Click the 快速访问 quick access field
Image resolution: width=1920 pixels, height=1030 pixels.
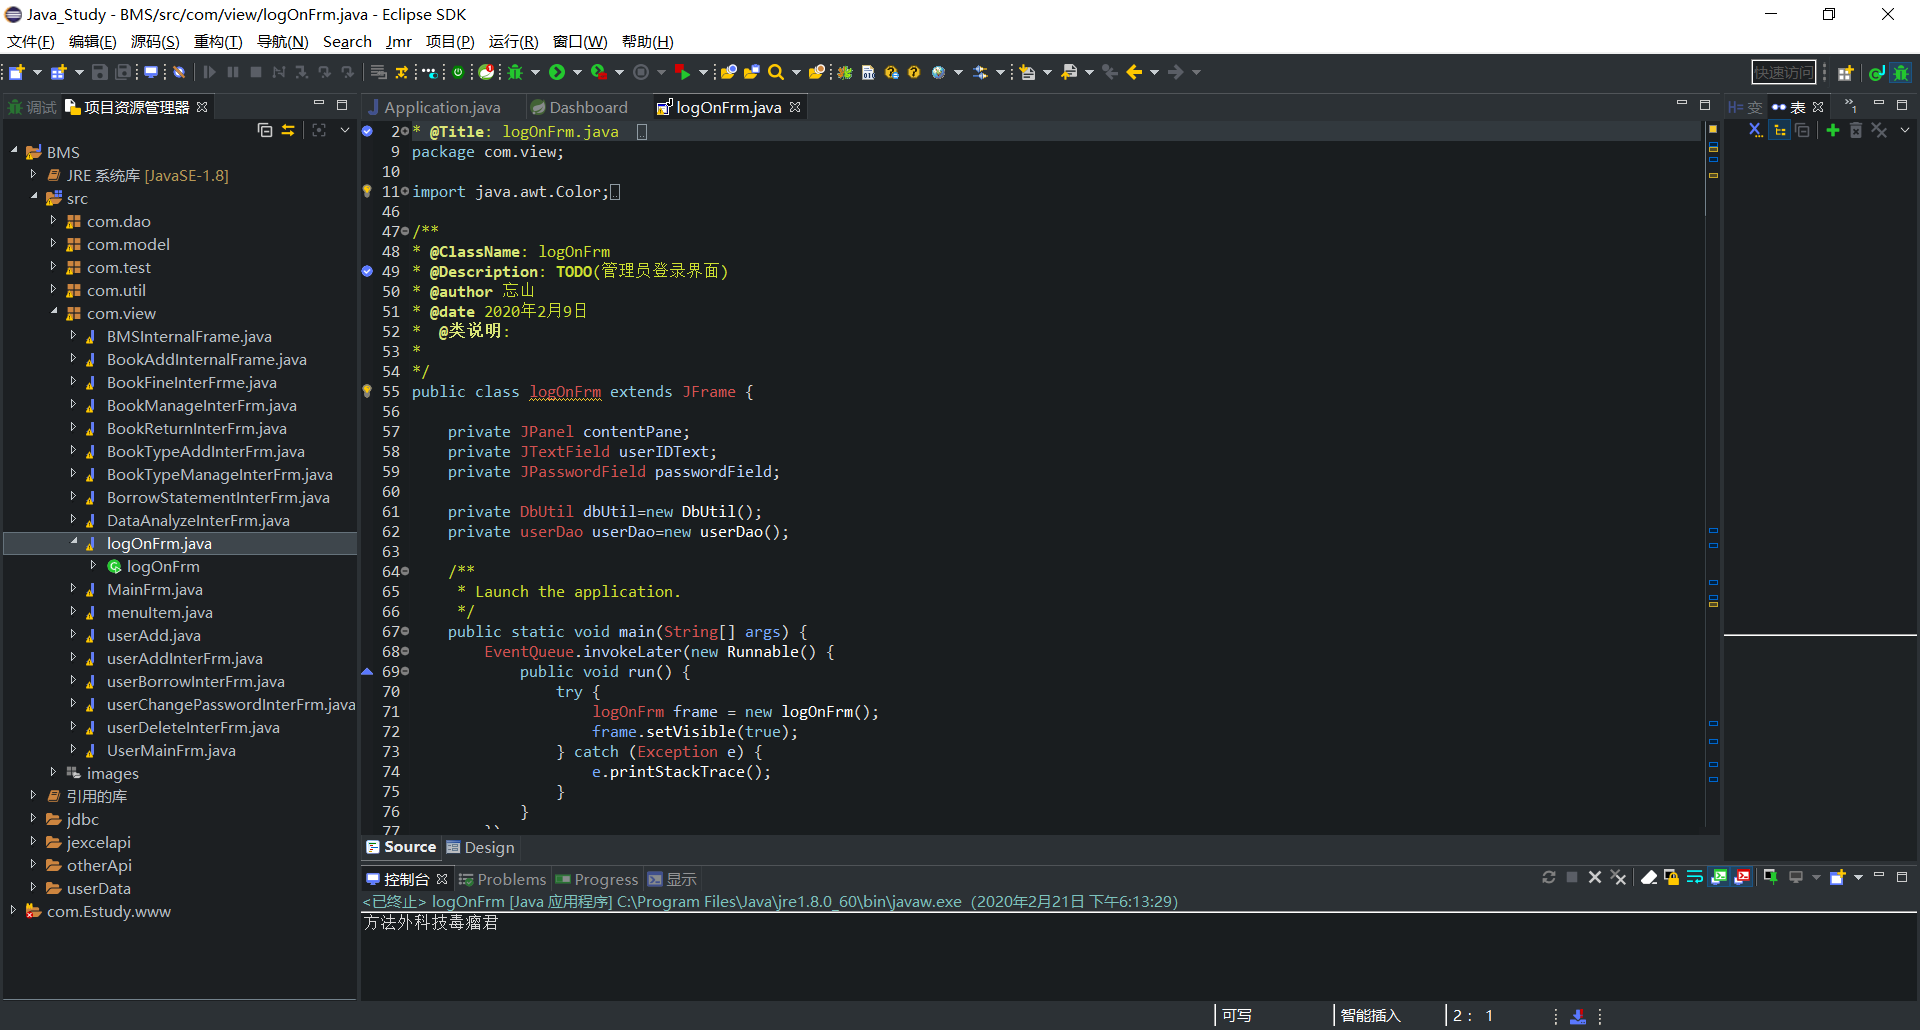[x=1783, y=72]
